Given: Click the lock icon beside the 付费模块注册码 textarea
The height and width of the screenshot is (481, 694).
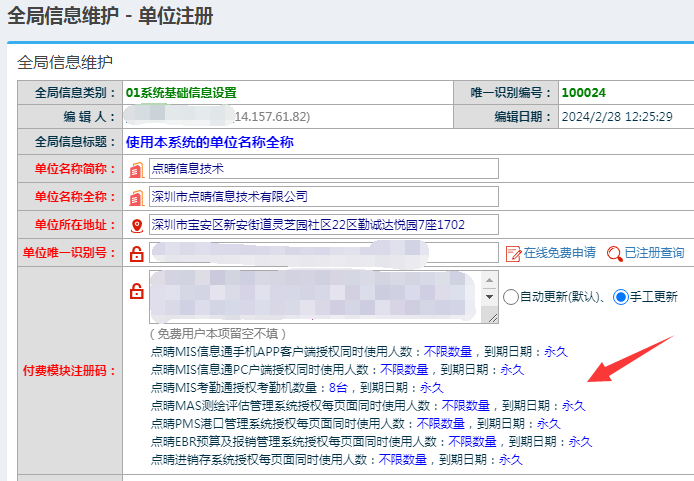Looking at the screenshot, I should [x=137, y=292].
